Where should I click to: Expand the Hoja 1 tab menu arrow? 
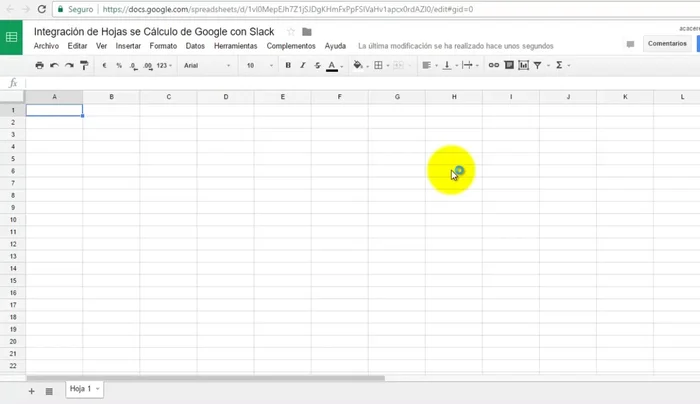tap(97, 389)
